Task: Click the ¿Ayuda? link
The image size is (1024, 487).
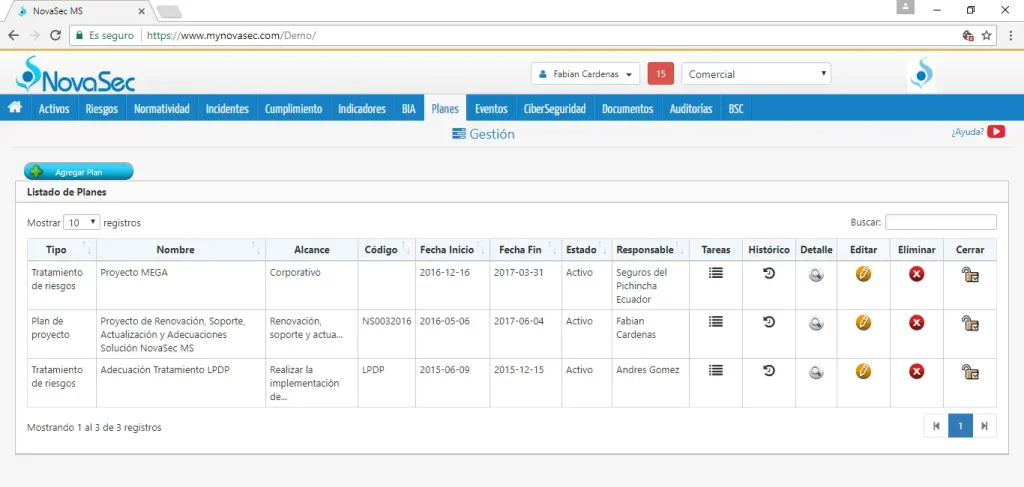Action: coord(967,132)
